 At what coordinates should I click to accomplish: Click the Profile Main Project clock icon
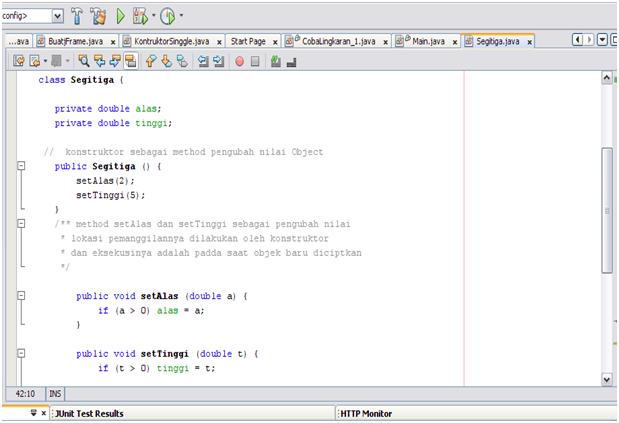(x=168, y=16)
